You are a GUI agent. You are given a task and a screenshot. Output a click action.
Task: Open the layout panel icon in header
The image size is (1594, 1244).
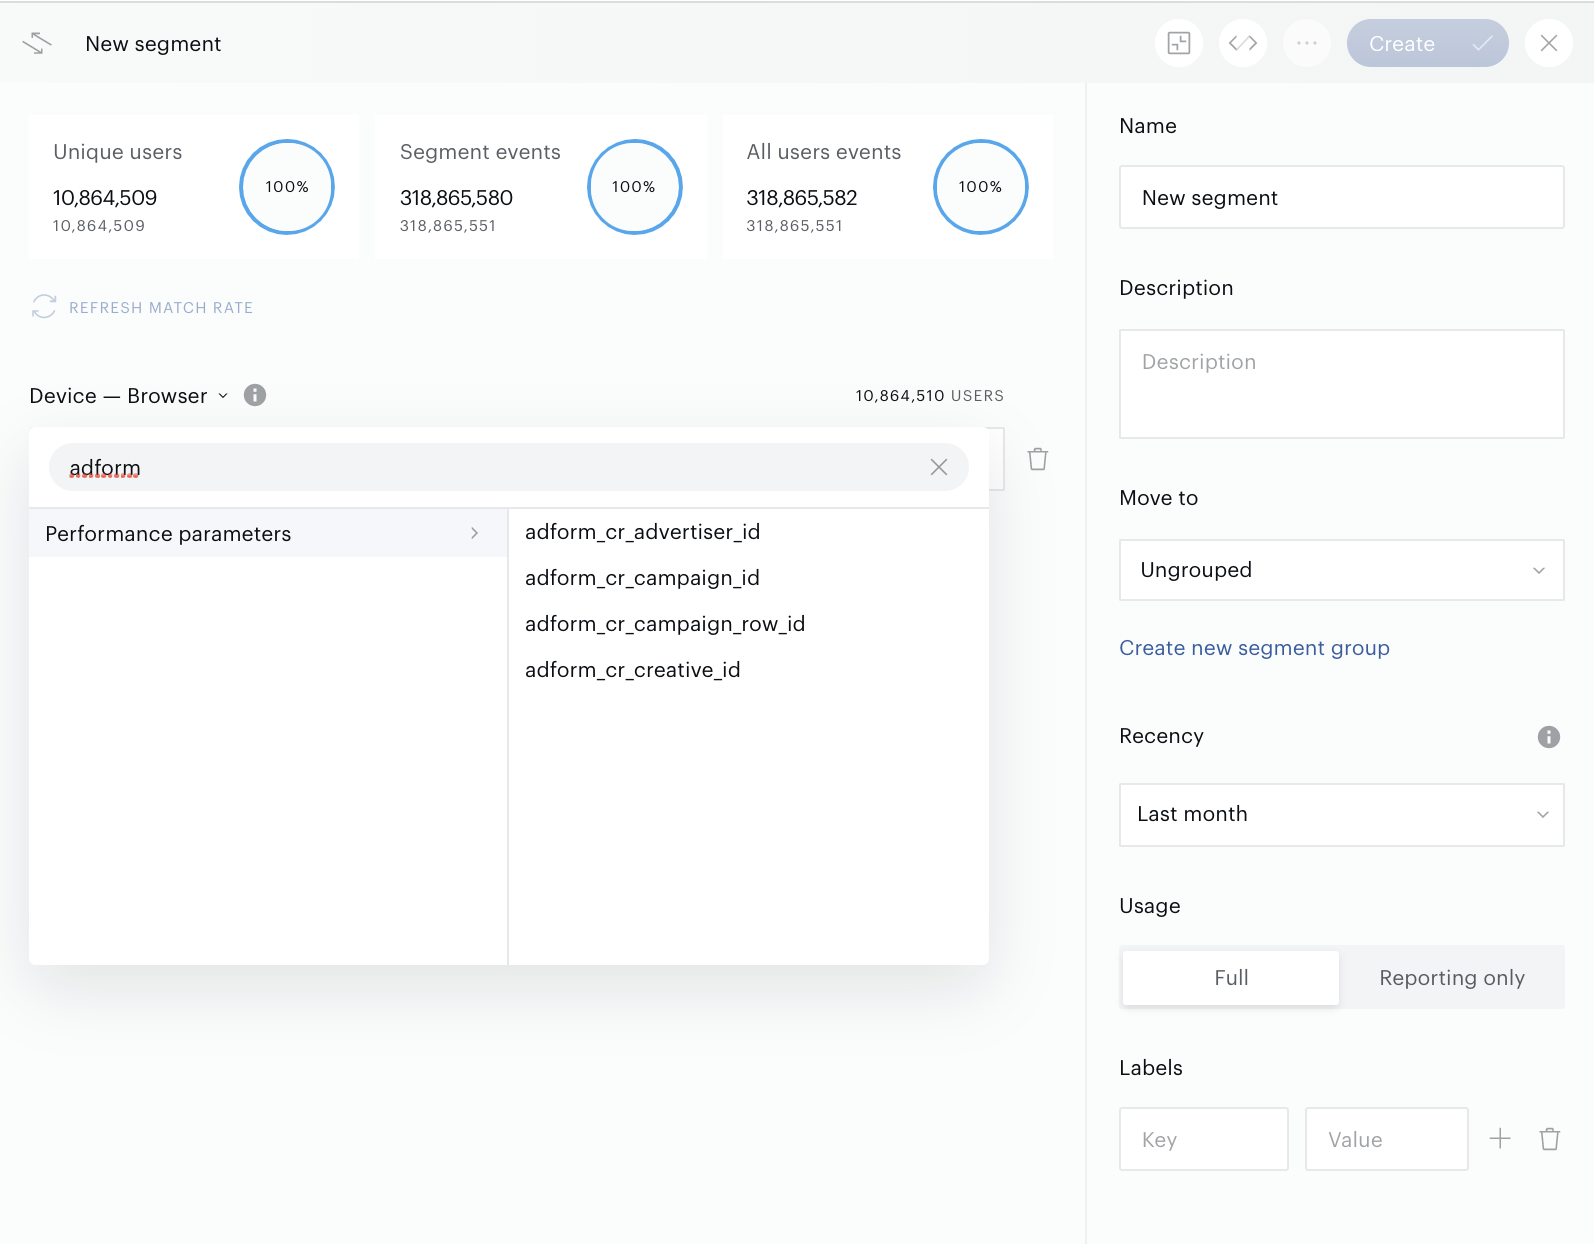(1179, 43)
